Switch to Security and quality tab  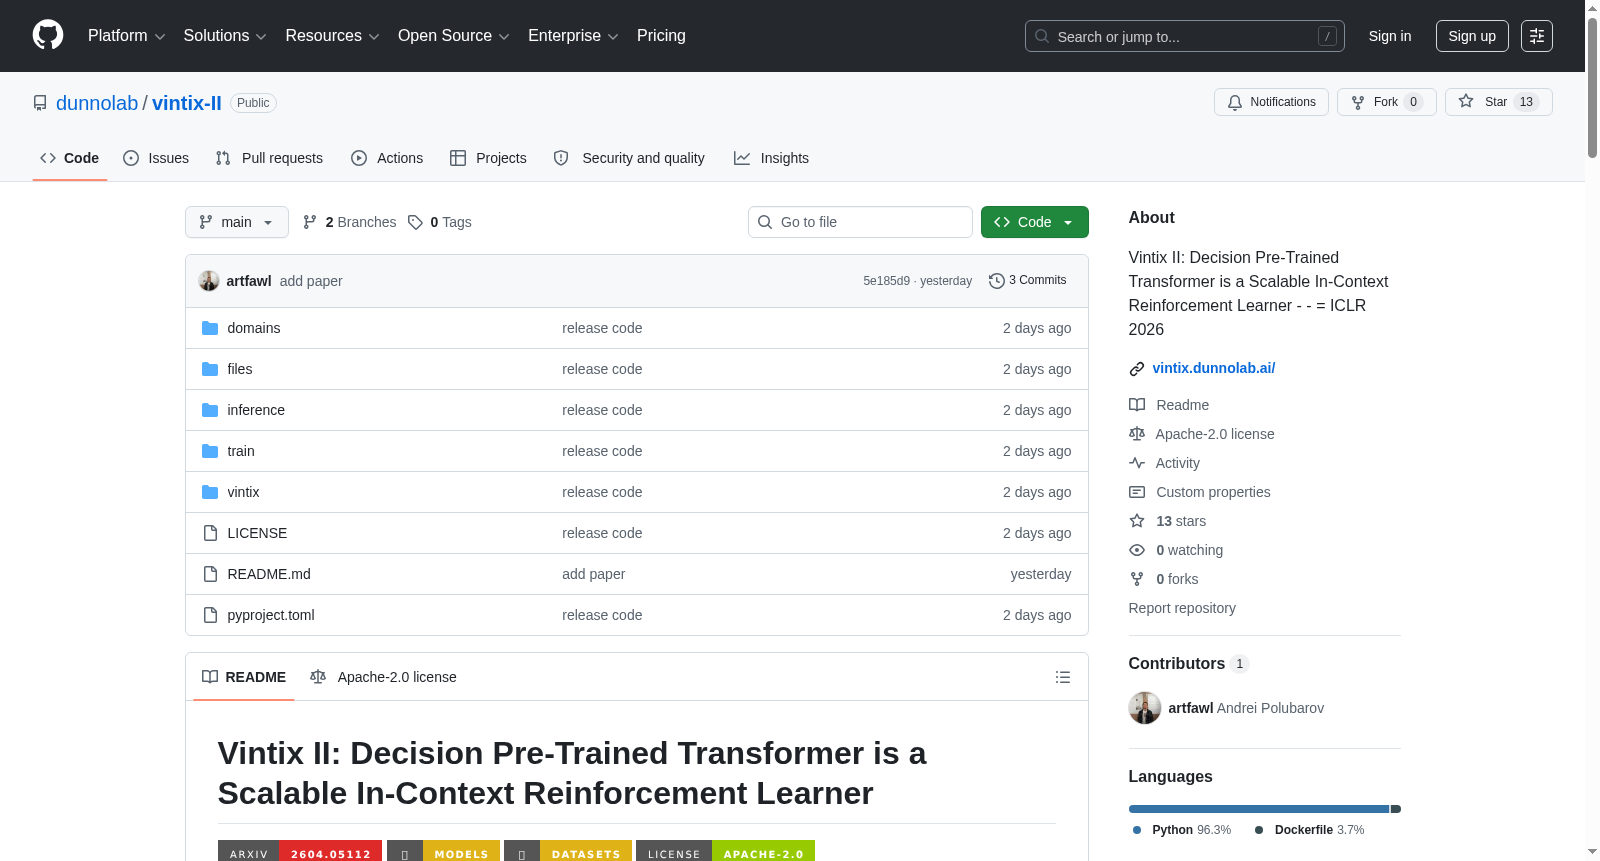point(629,158)
